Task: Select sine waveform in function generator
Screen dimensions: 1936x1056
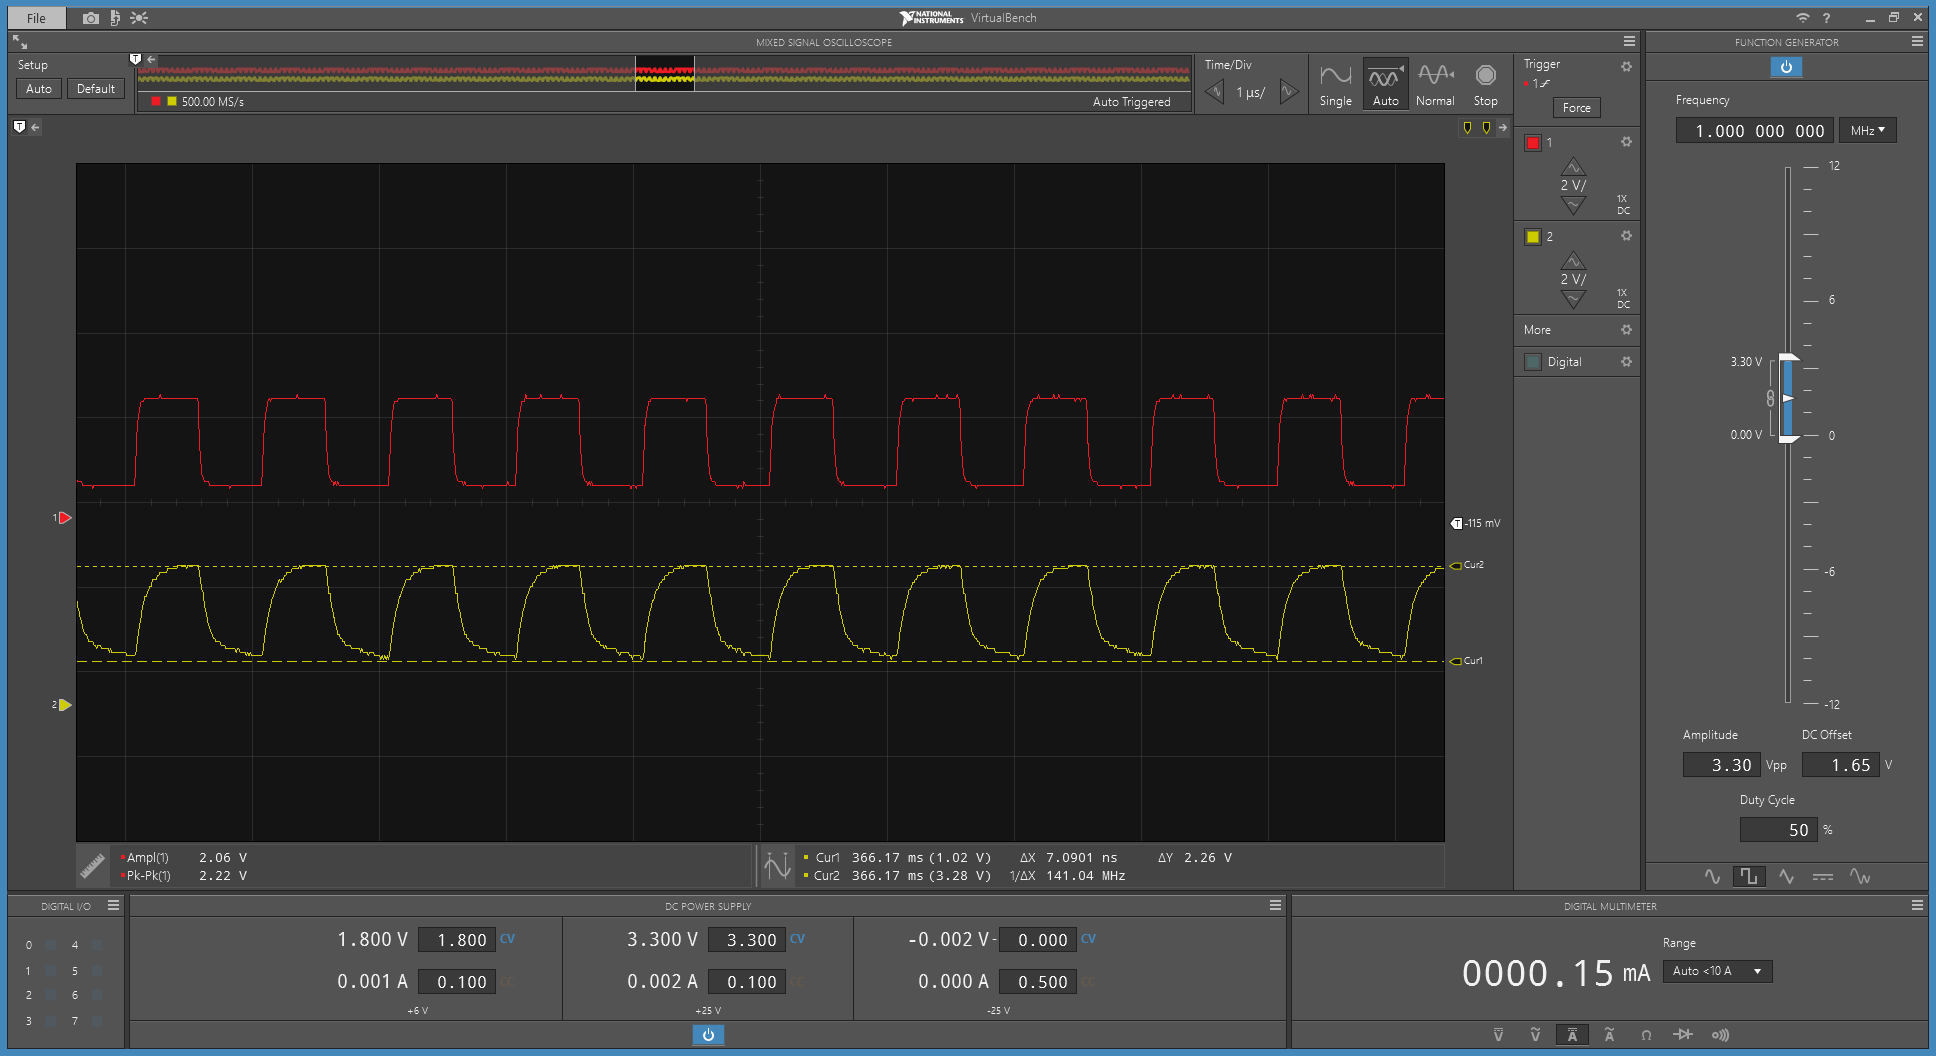Action: (x=1712, y=877)
